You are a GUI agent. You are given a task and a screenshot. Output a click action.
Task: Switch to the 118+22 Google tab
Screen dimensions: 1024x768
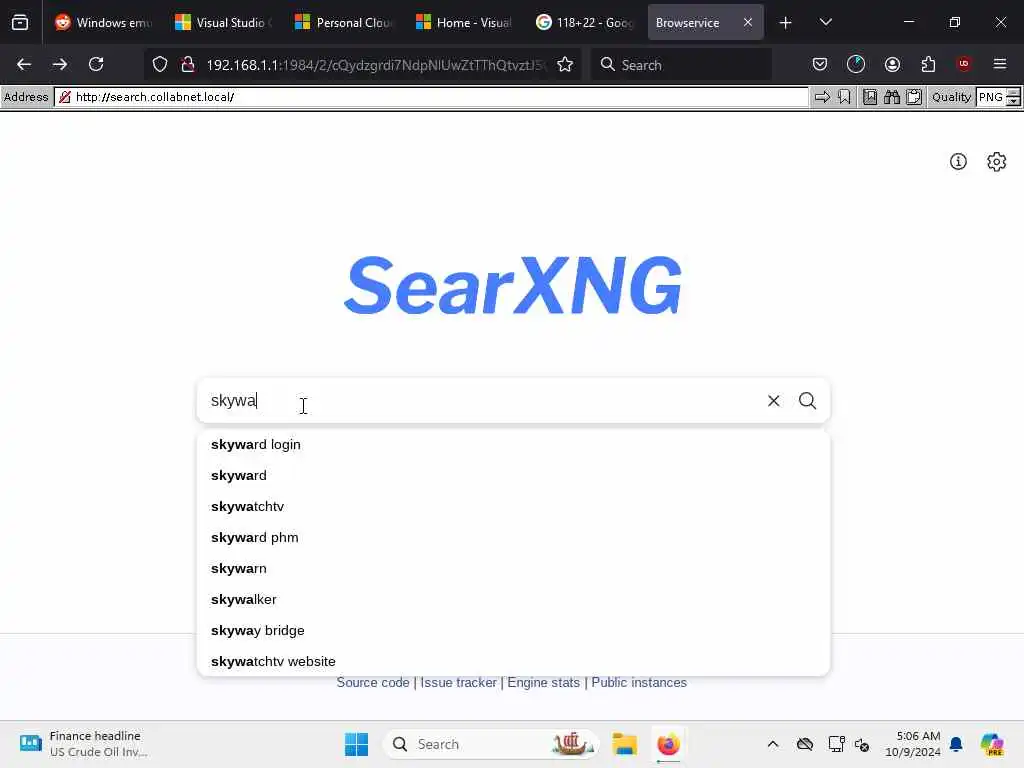(584, 23)
